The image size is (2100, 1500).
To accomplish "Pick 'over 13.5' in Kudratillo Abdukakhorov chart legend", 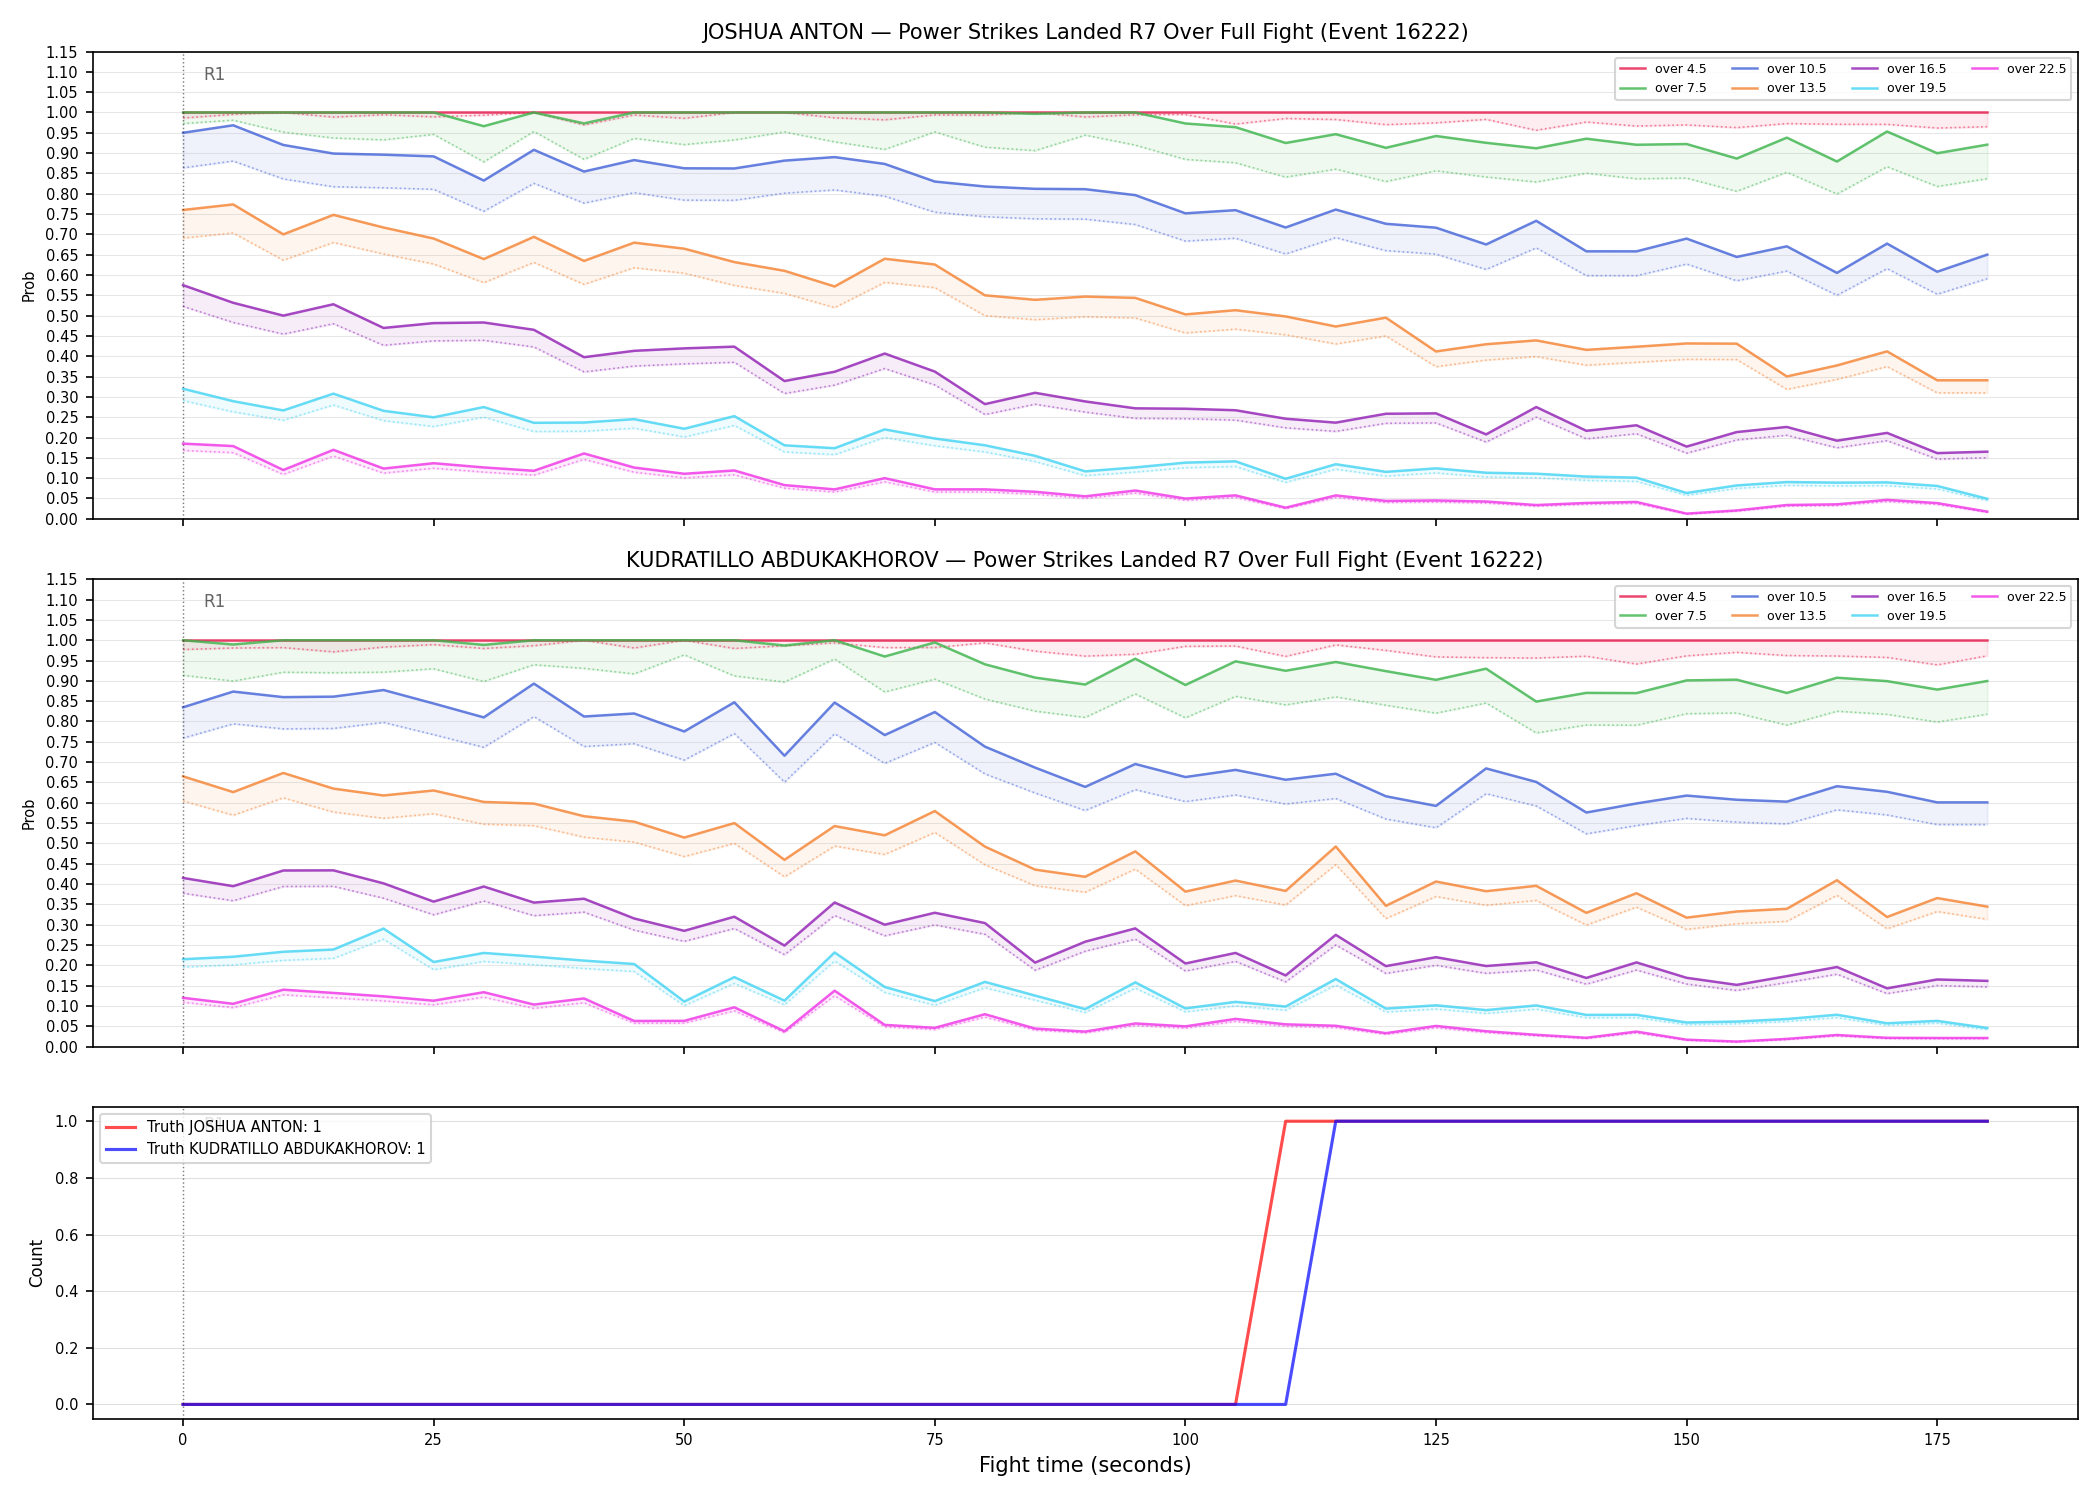I will (x=1778, y=616).
